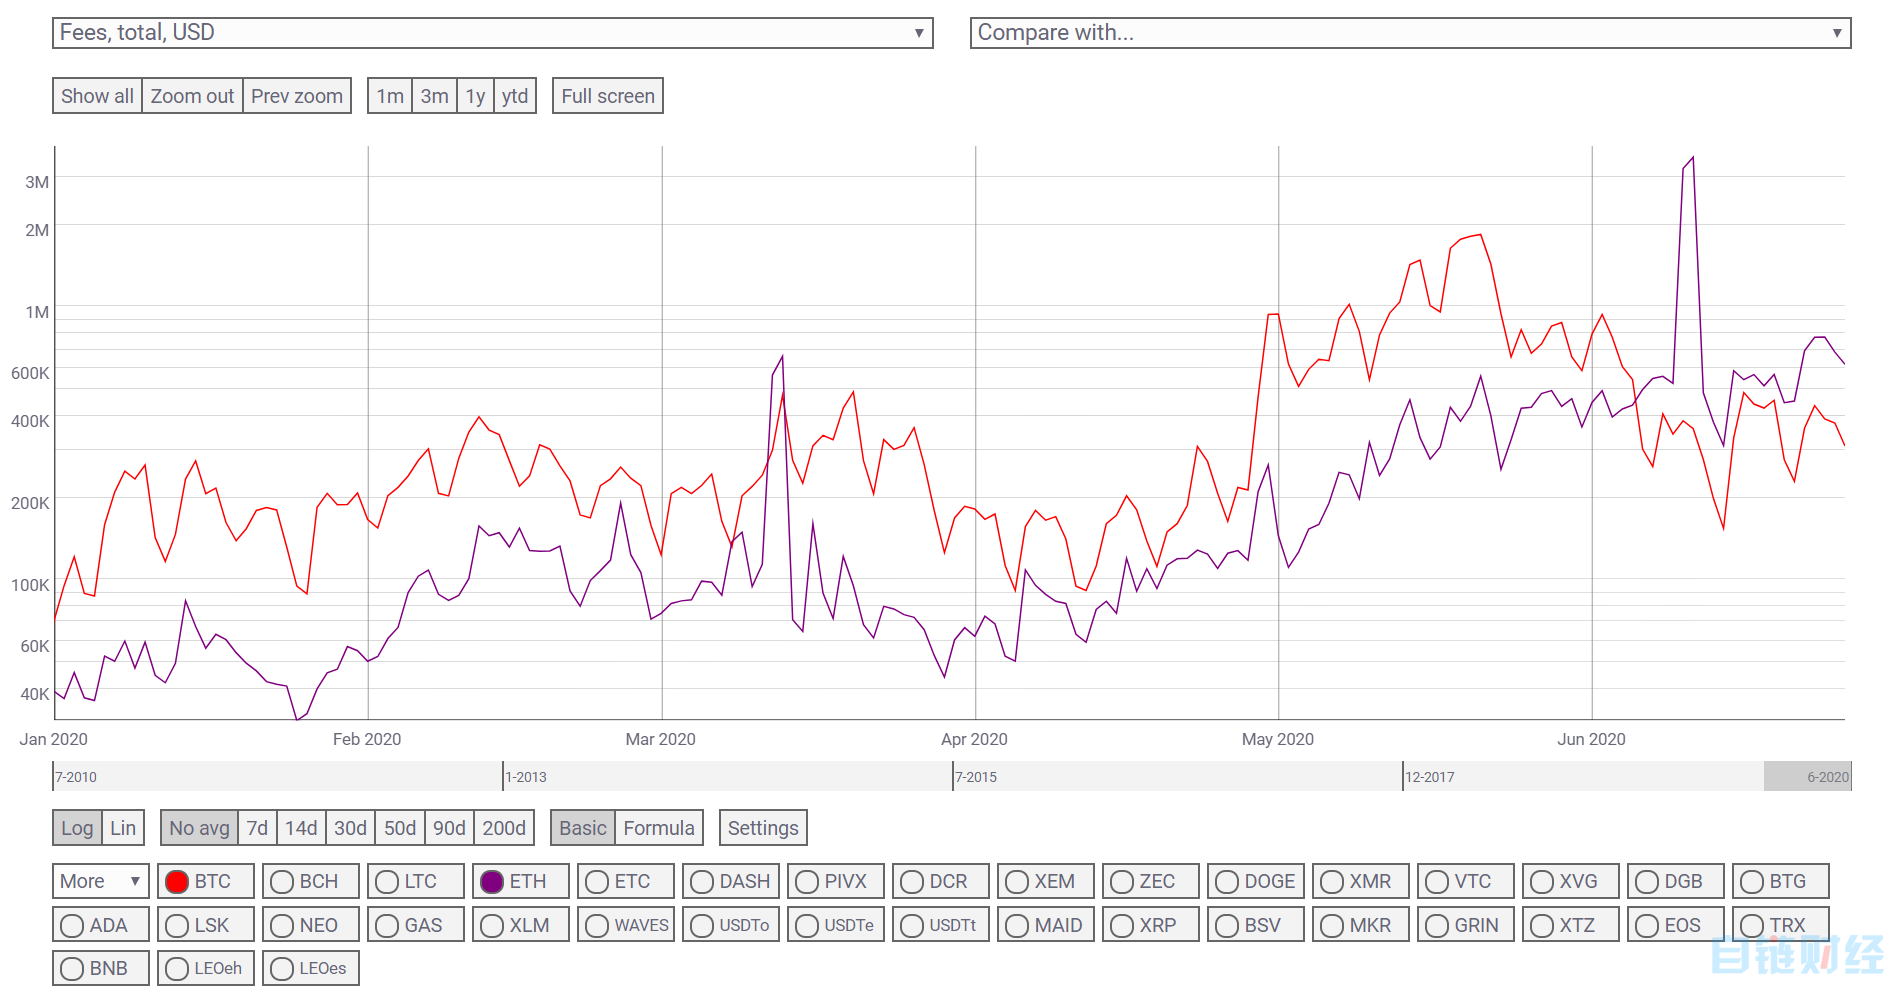Switch to Log scale
The width and height of the screenshot is (1897, 994).
(77, 828)
